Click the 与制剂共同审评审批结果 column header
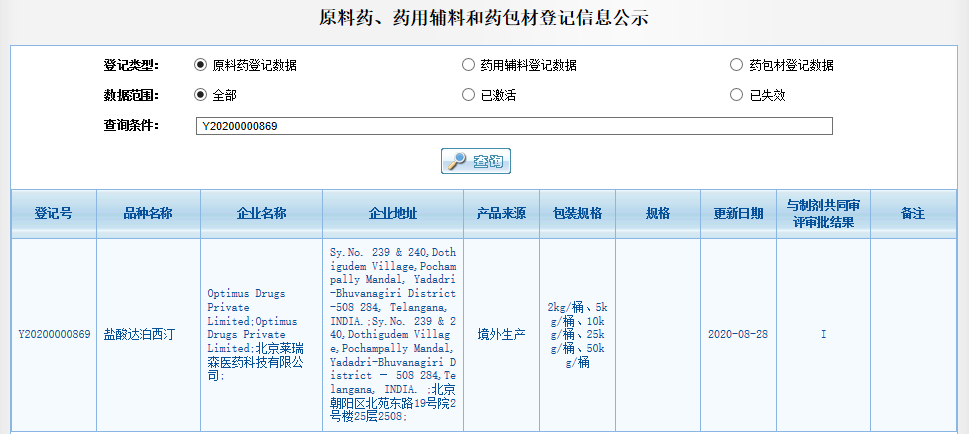The height and width of the screenshot is (434, 969). (x=824, y=214)
